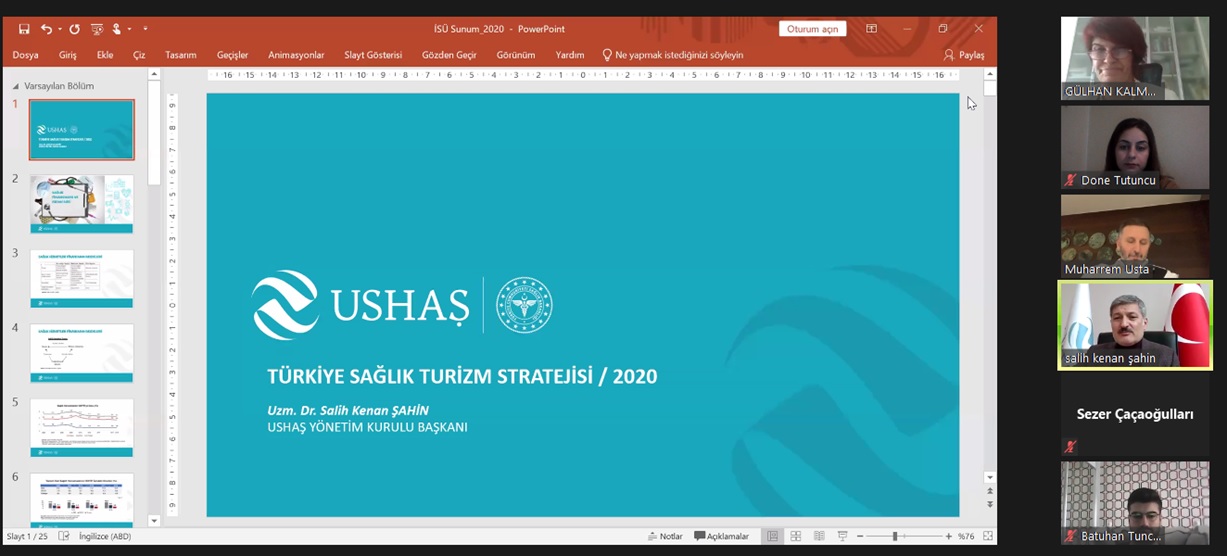
Task: Toggle the Açıklamalar comments pane
Action: click(x=721, y=537)
